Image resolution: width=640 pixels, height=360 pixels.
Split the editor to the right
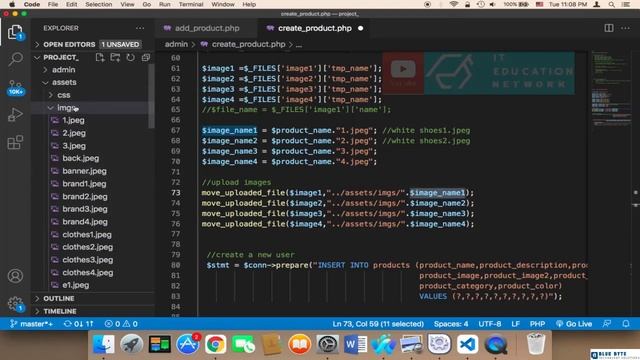coord(609,28)
